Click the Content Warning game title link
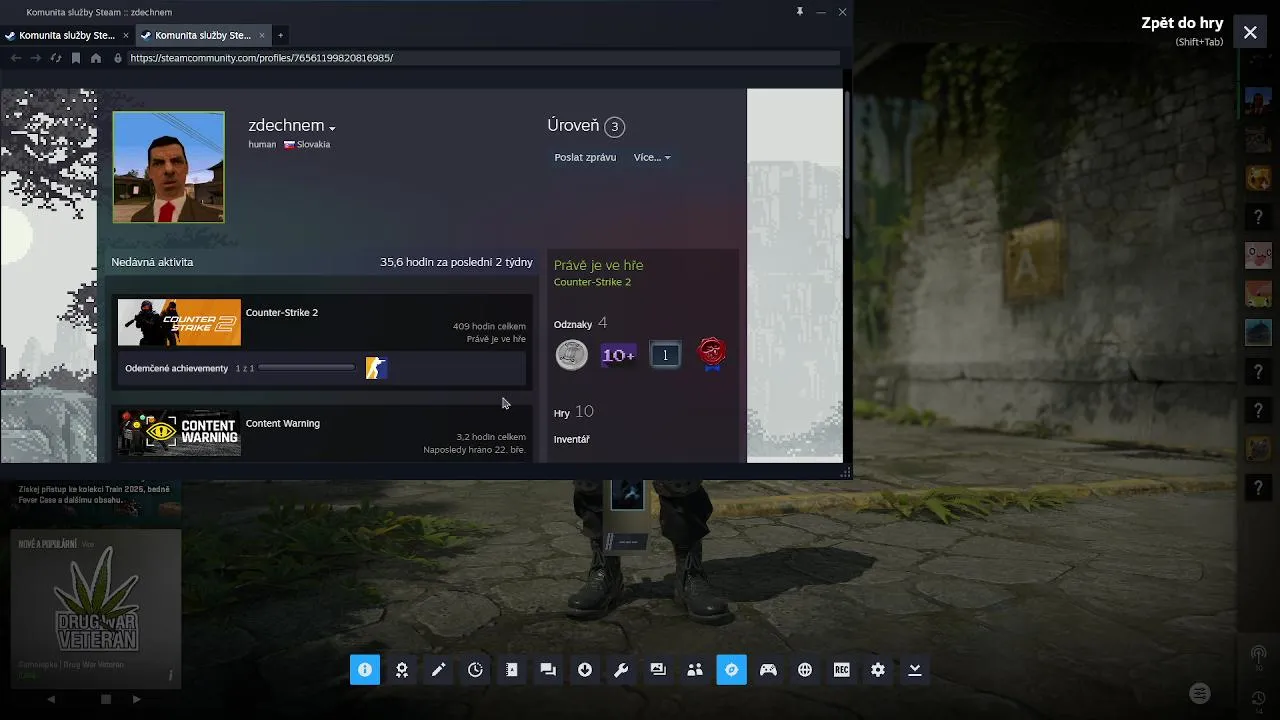The image size is (1280, 720). (x=283, y=423)
